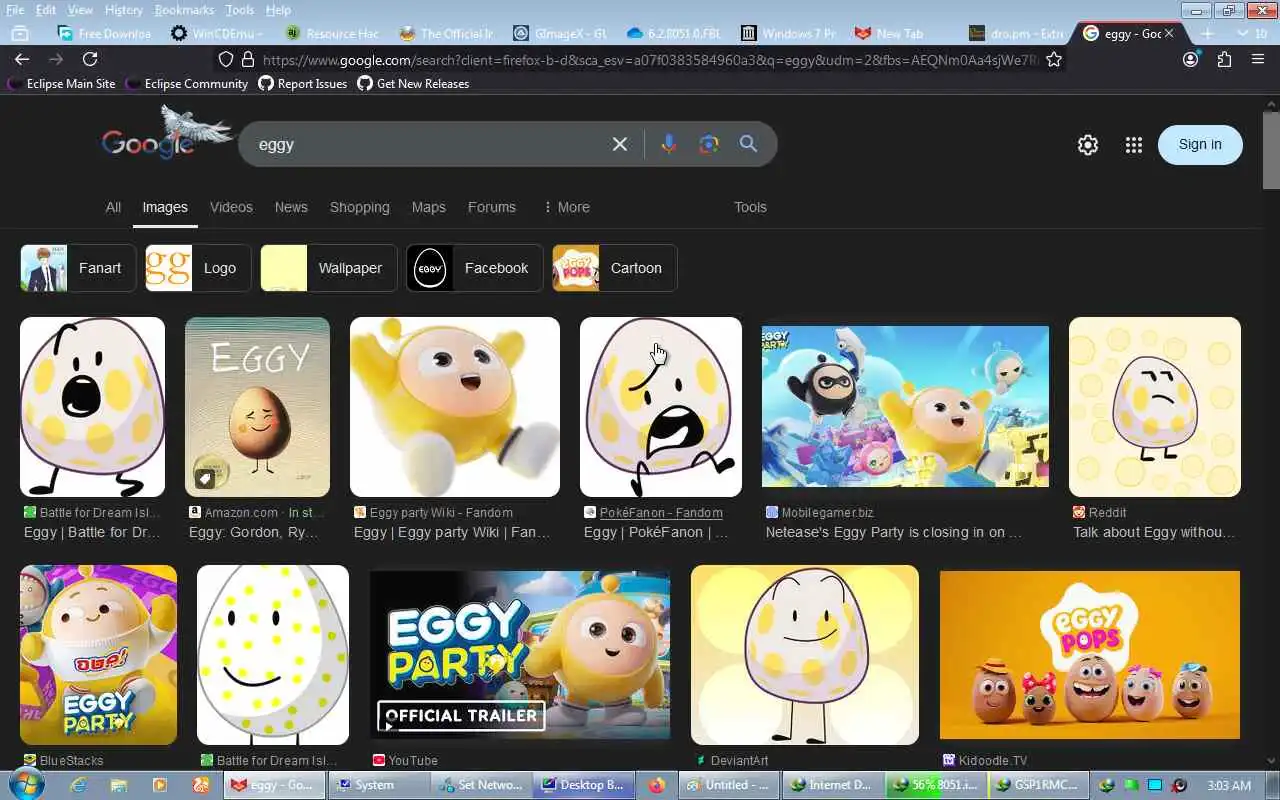Click the tracking protection shield icon

click(x=226, y=60)
